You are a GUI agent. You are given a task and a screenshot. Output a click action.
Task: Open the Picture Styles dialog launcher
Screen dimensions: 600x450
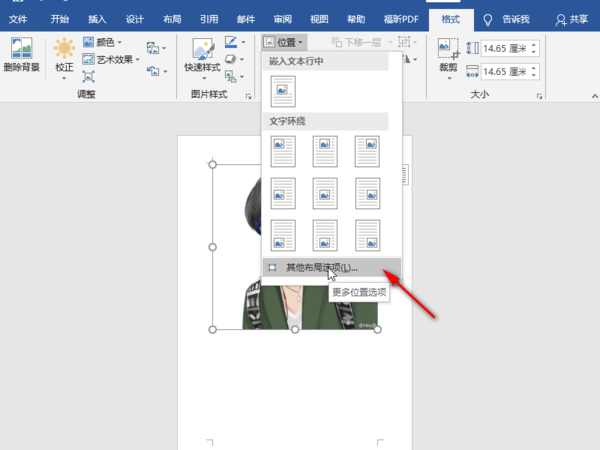point(248,96)
